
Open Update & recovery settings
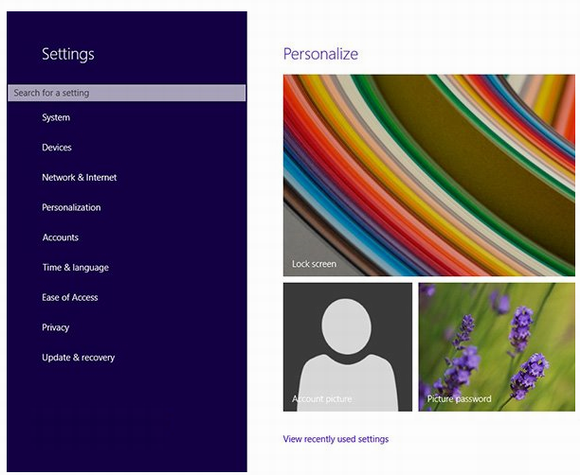[78, 358]
